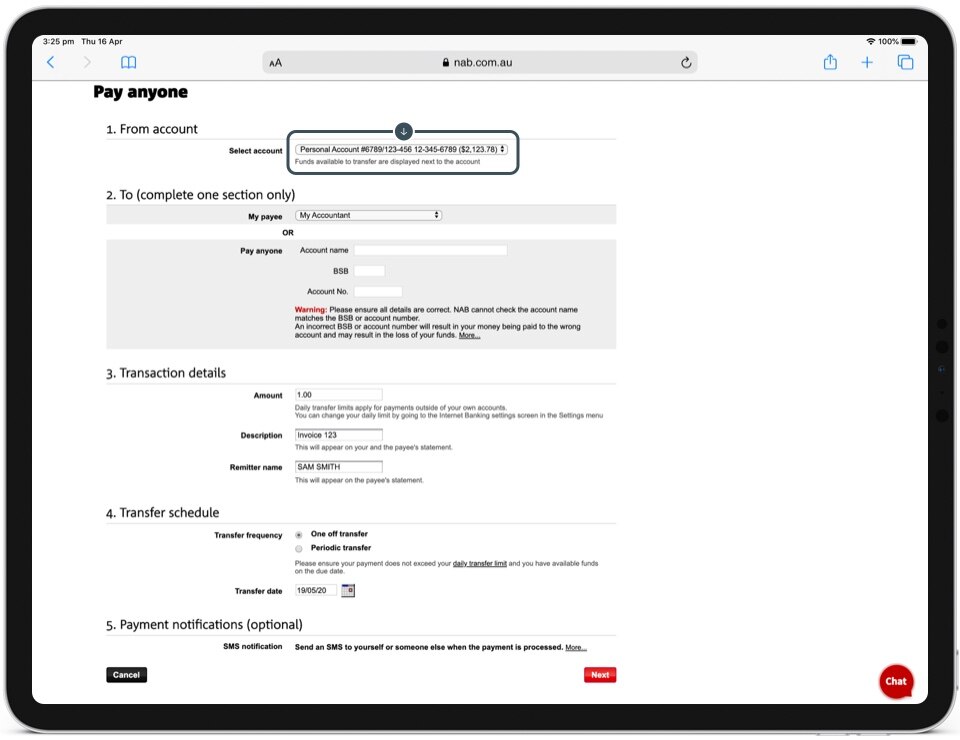The image size is (960, 740).
Task: Select One off transfer radio button
Action: click(299, 535)
